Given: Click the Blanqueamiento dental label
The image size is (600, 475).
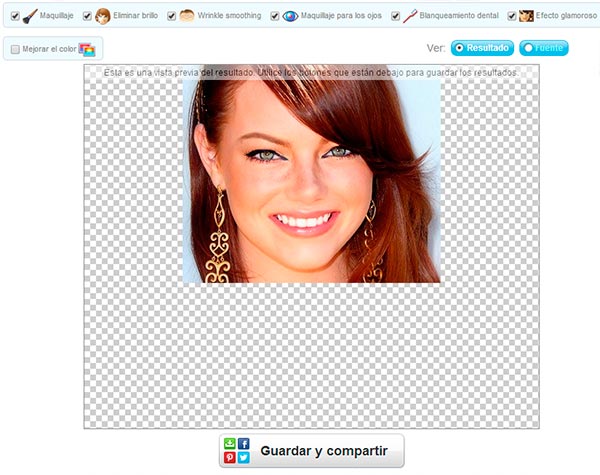Looking at the screenshot, I should pyautogui.click(x=459, y=16).
